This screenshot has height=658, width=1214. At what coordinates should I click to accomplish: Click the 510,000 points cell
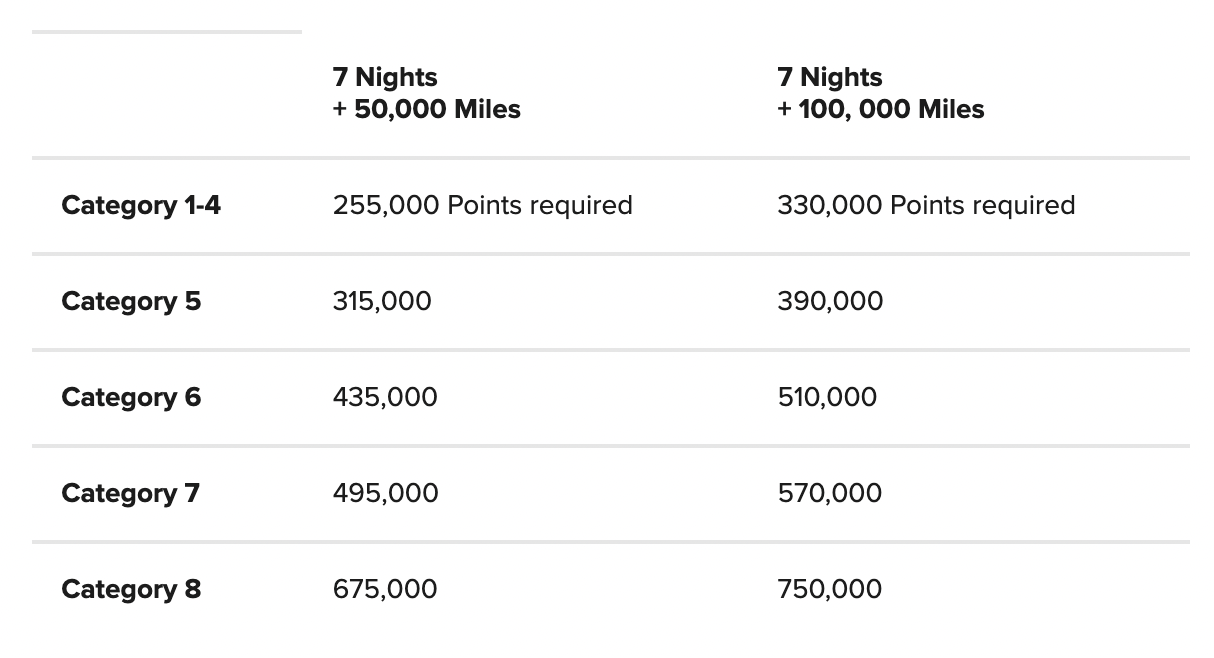click(826, 397)
